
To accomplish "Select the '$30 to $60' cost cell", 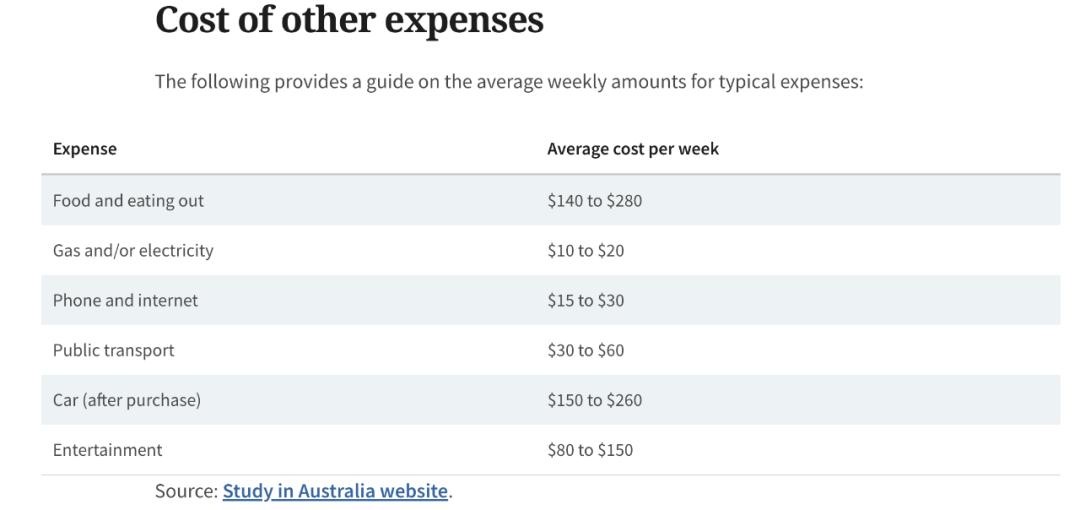I will (585, 350).
